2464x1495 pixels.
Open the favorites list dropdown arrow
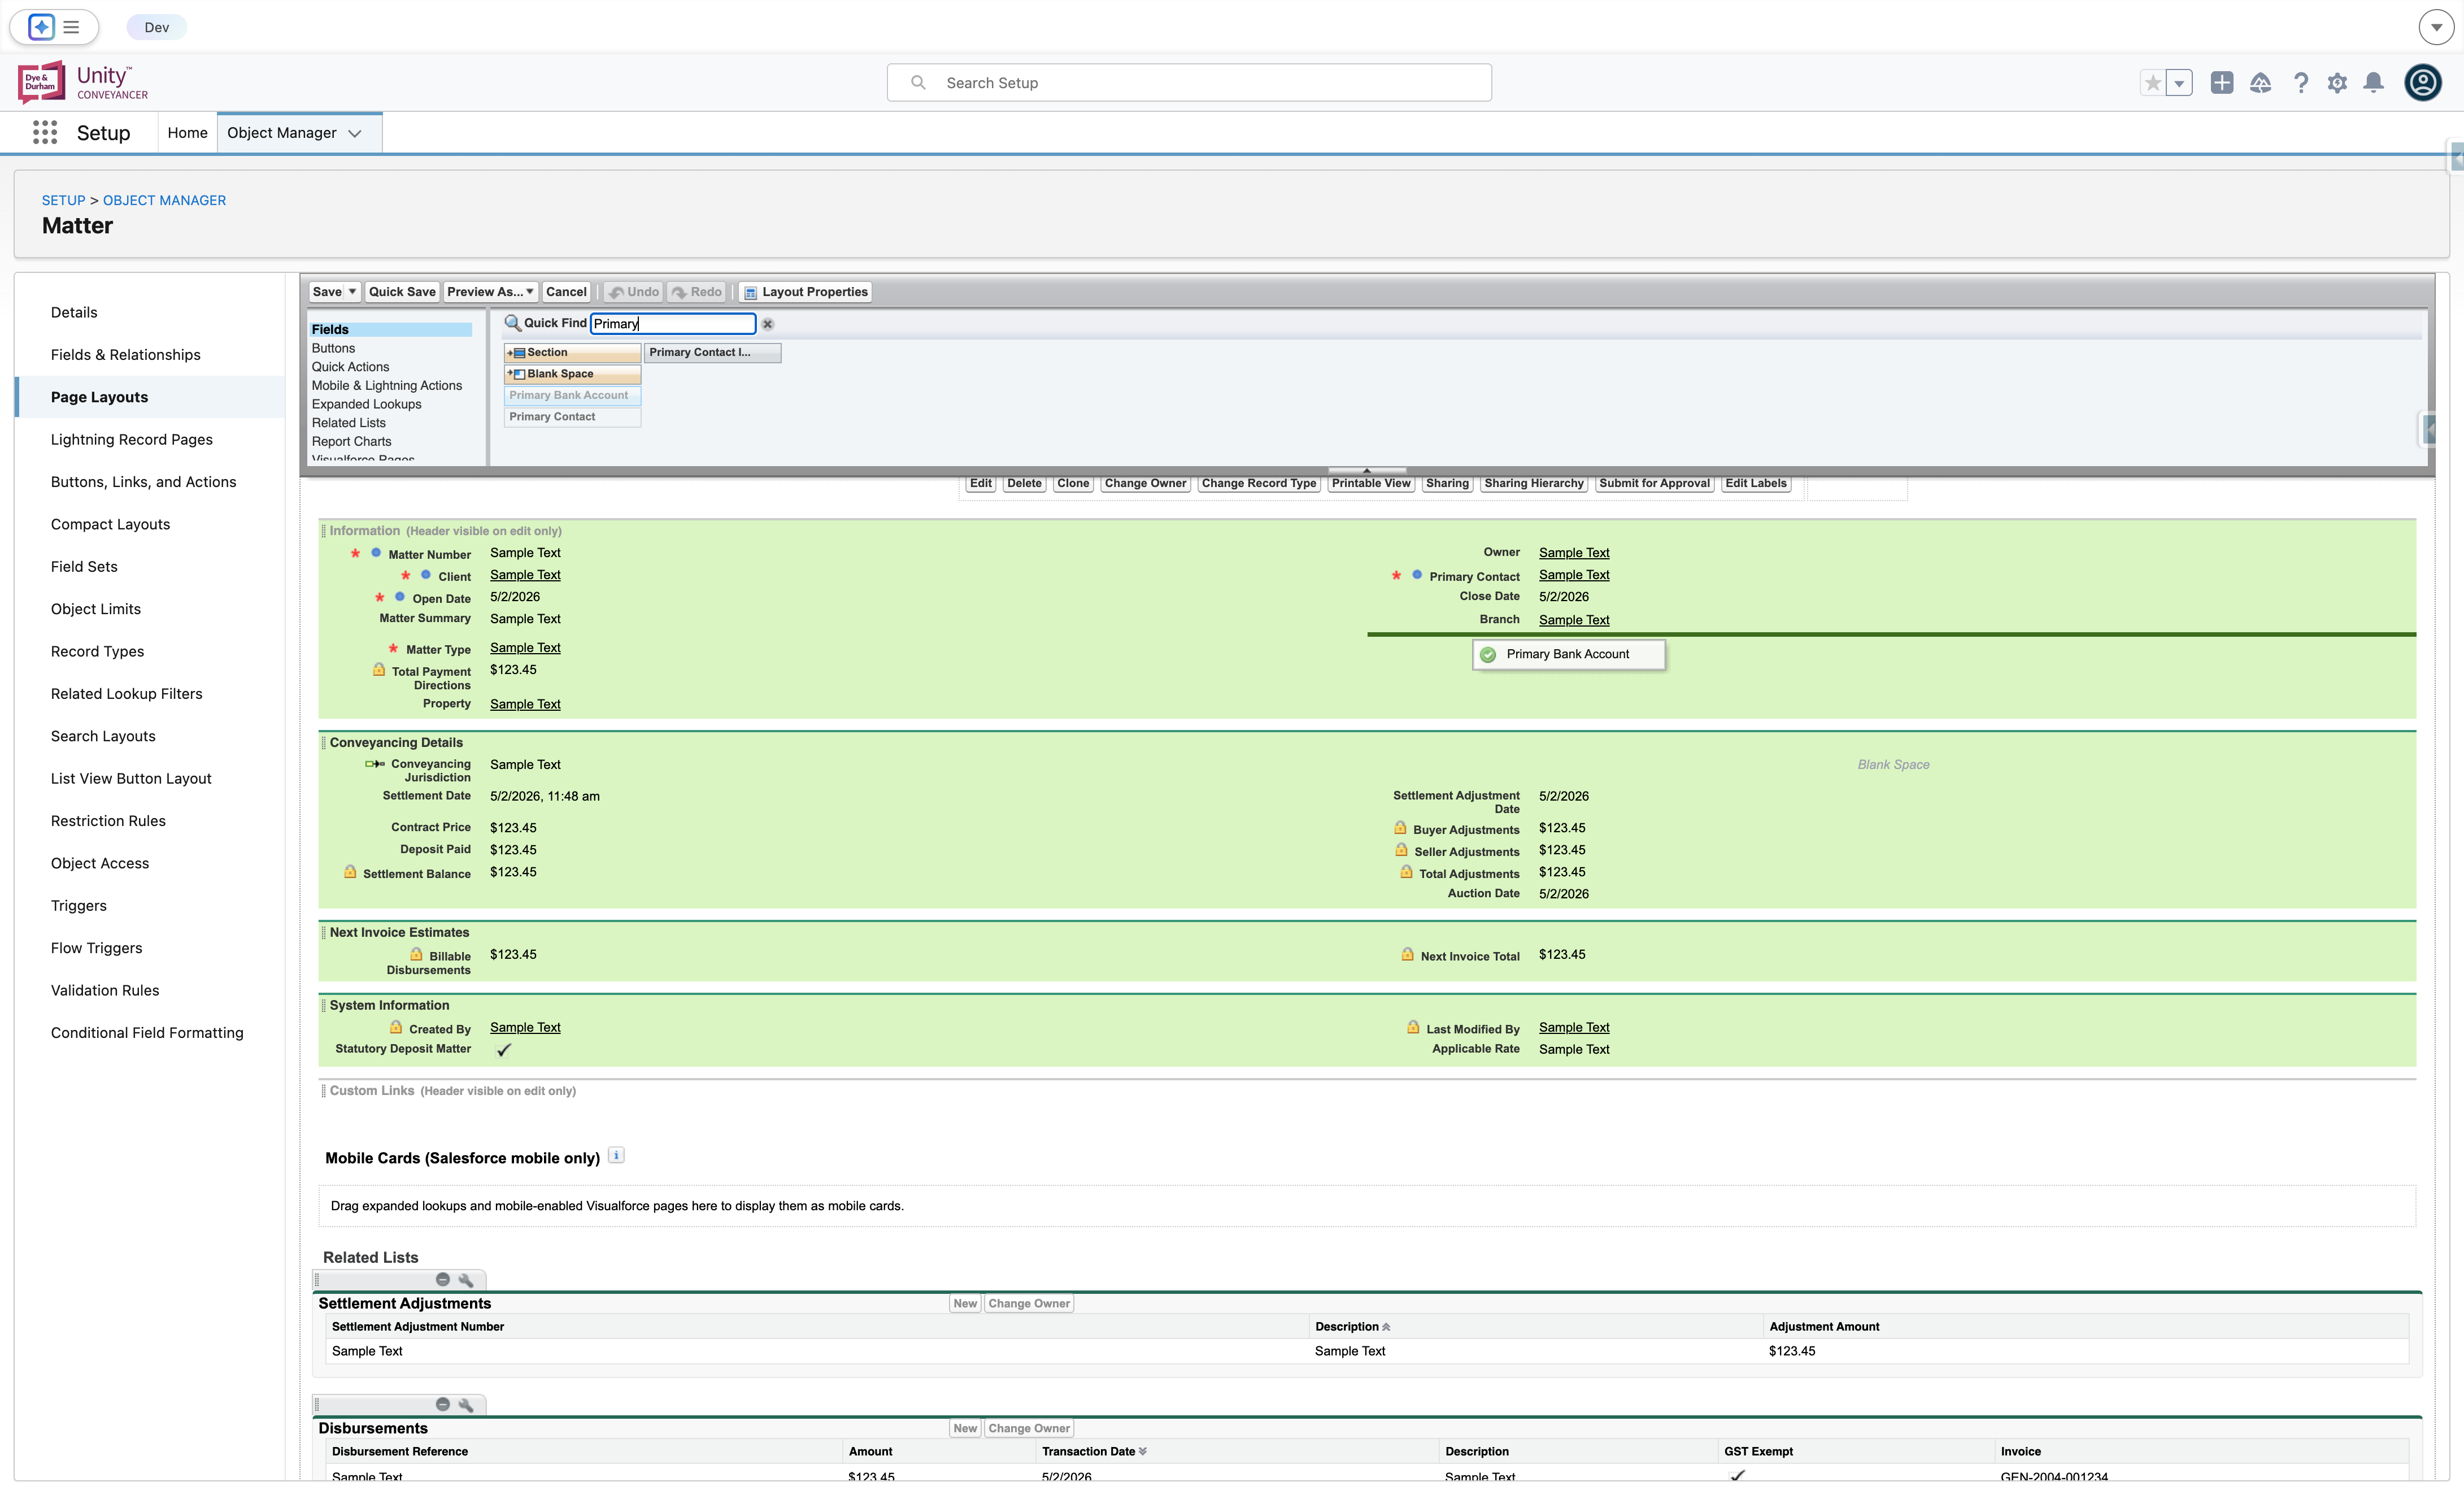(x=2179, y=83)
